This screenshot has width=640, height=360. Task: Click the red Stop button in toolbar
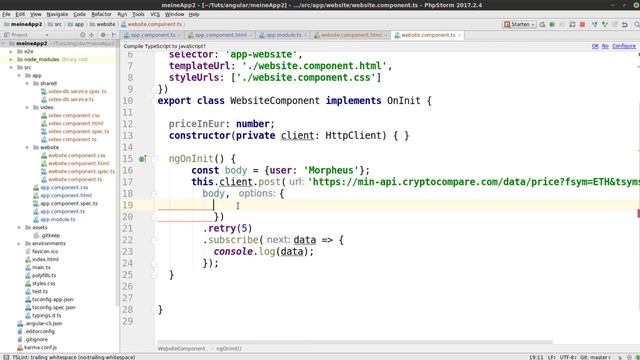pyautogui.click(x=582, y=24)
